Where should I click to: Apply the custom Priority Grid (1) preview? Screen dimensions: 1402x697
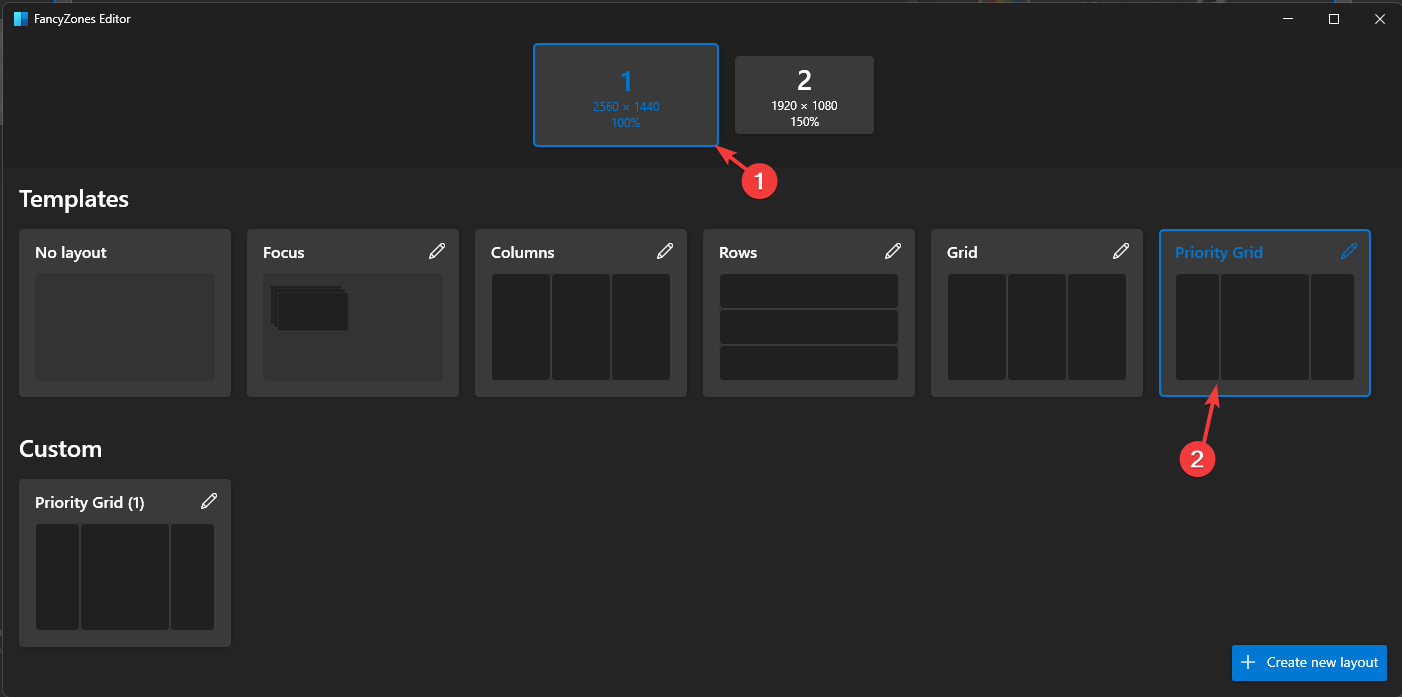coord(125,577)
